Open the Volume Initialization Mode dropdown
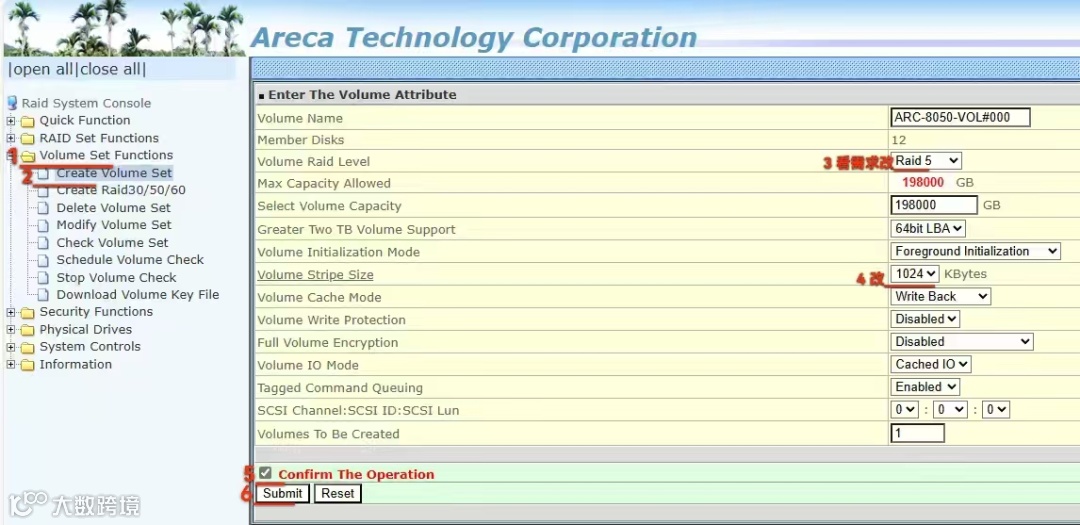Image resolution: width=1080 pixels, height=525 pixels. (975, 251)
